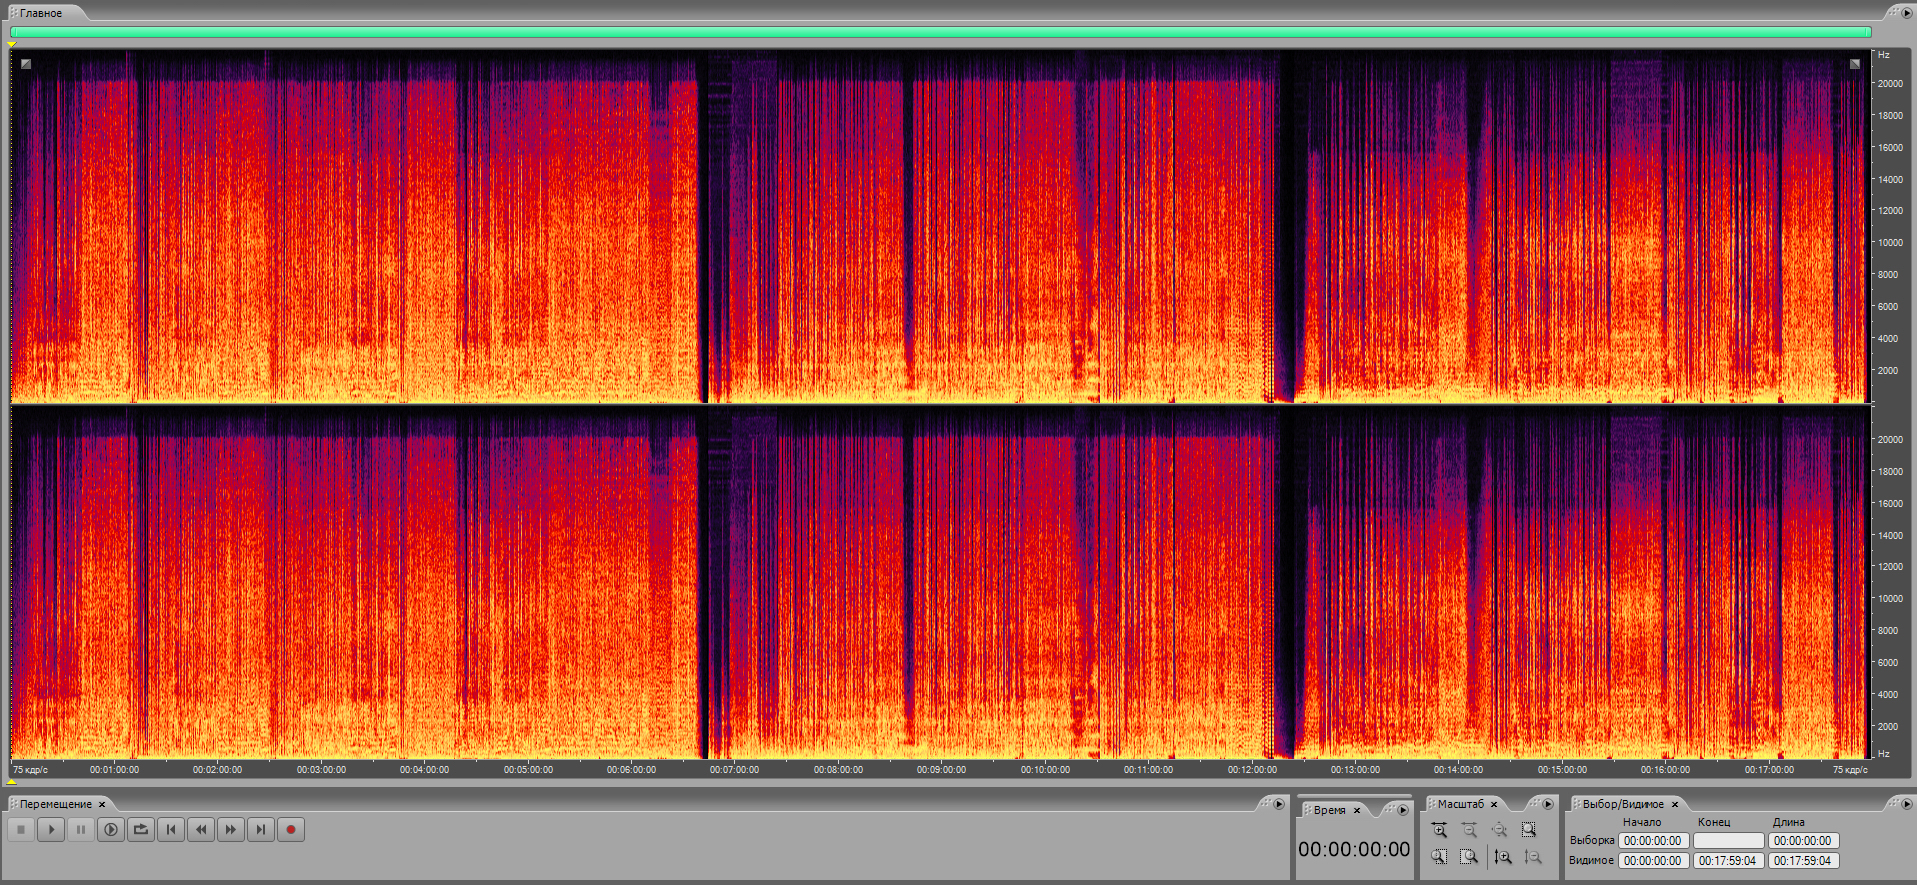1917x885 pixels.
Task: Click the red Record button
Action: pyautogui.click(x=291, y=829)
